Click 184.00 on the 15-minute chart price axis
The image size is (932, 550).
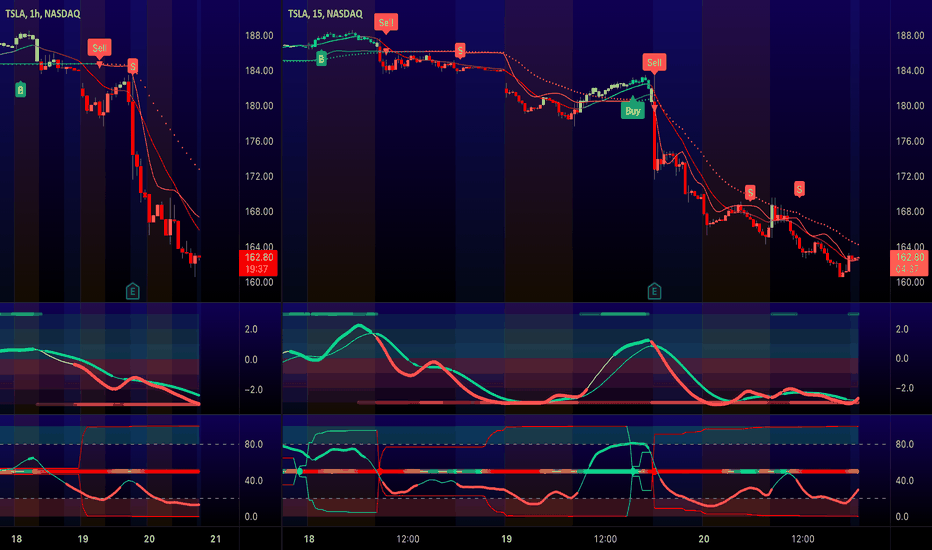point(910,71)
